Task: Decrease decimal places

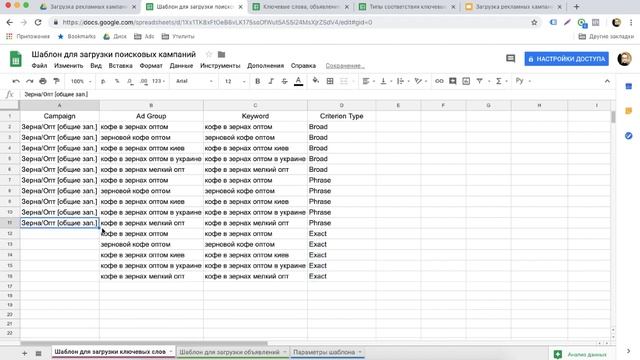Action: (130, 81)
